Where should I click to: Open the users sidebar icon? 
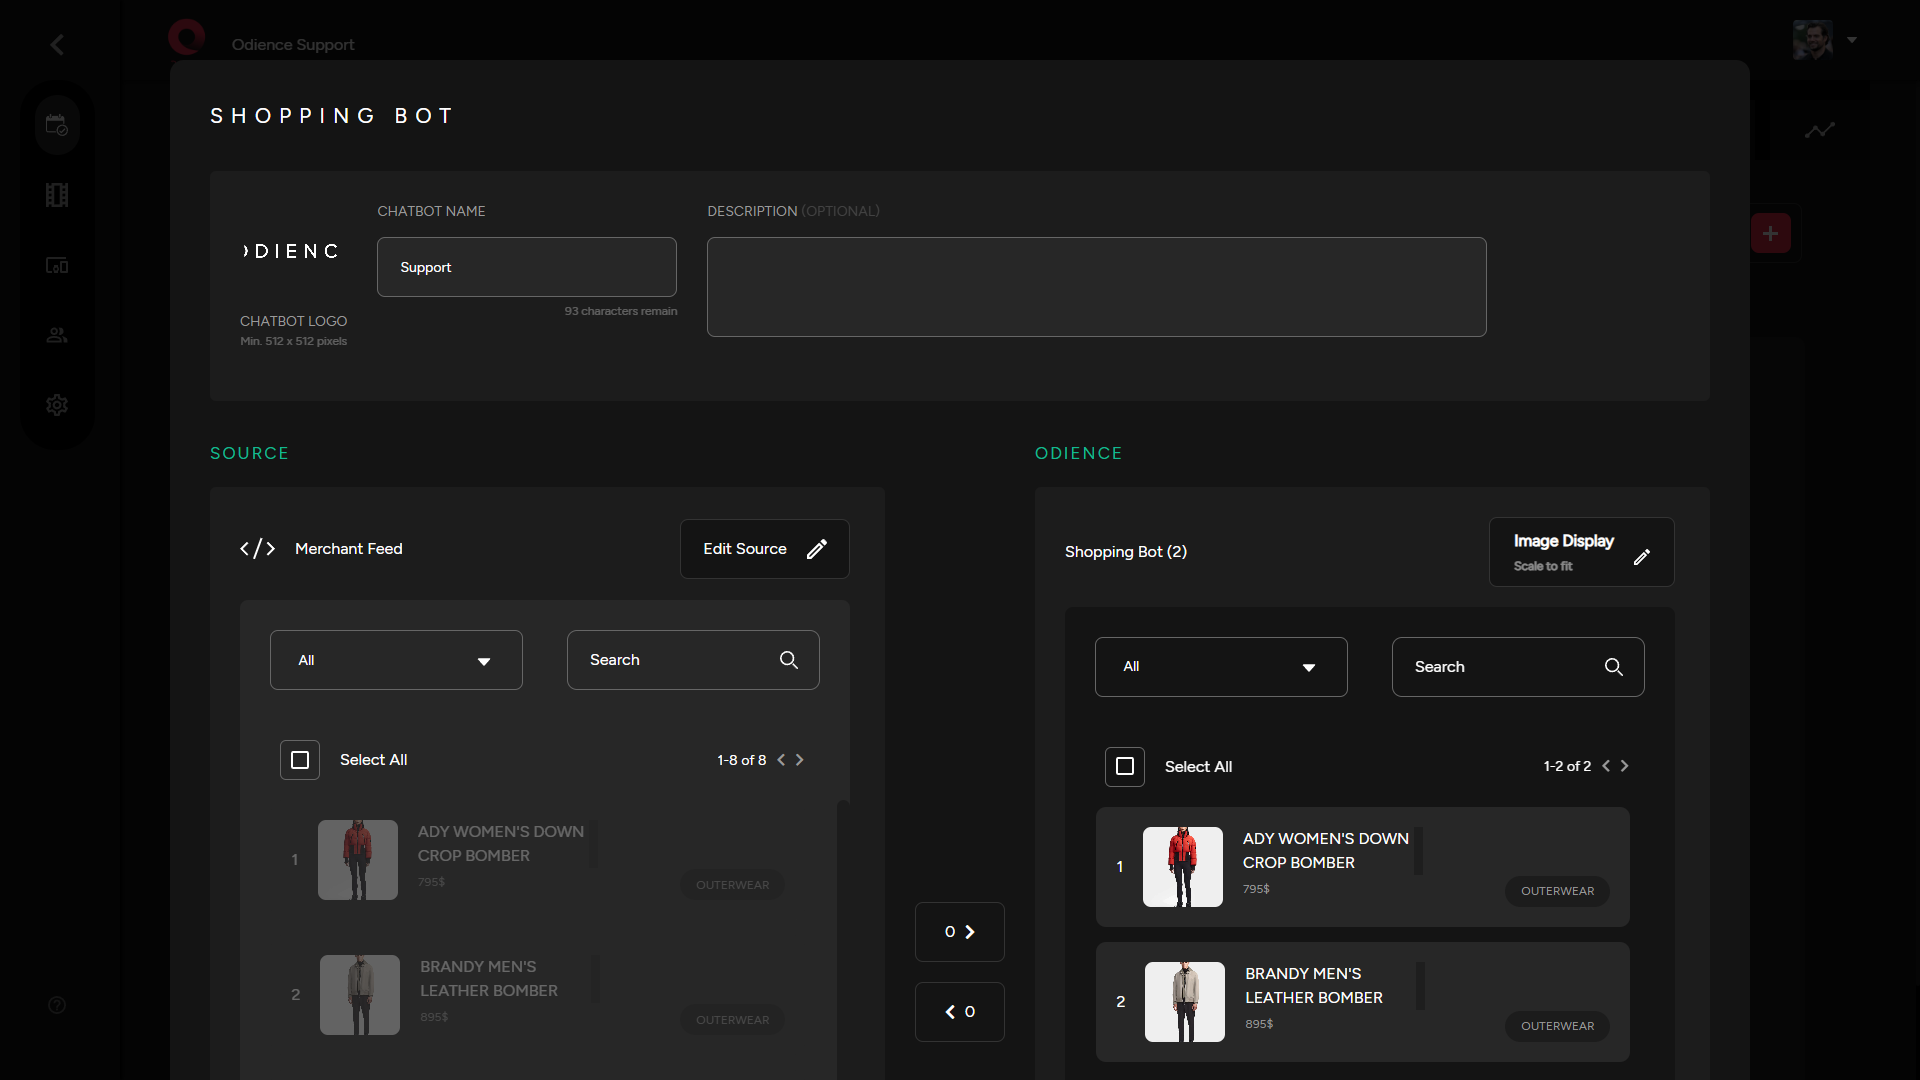coord(57,335)
